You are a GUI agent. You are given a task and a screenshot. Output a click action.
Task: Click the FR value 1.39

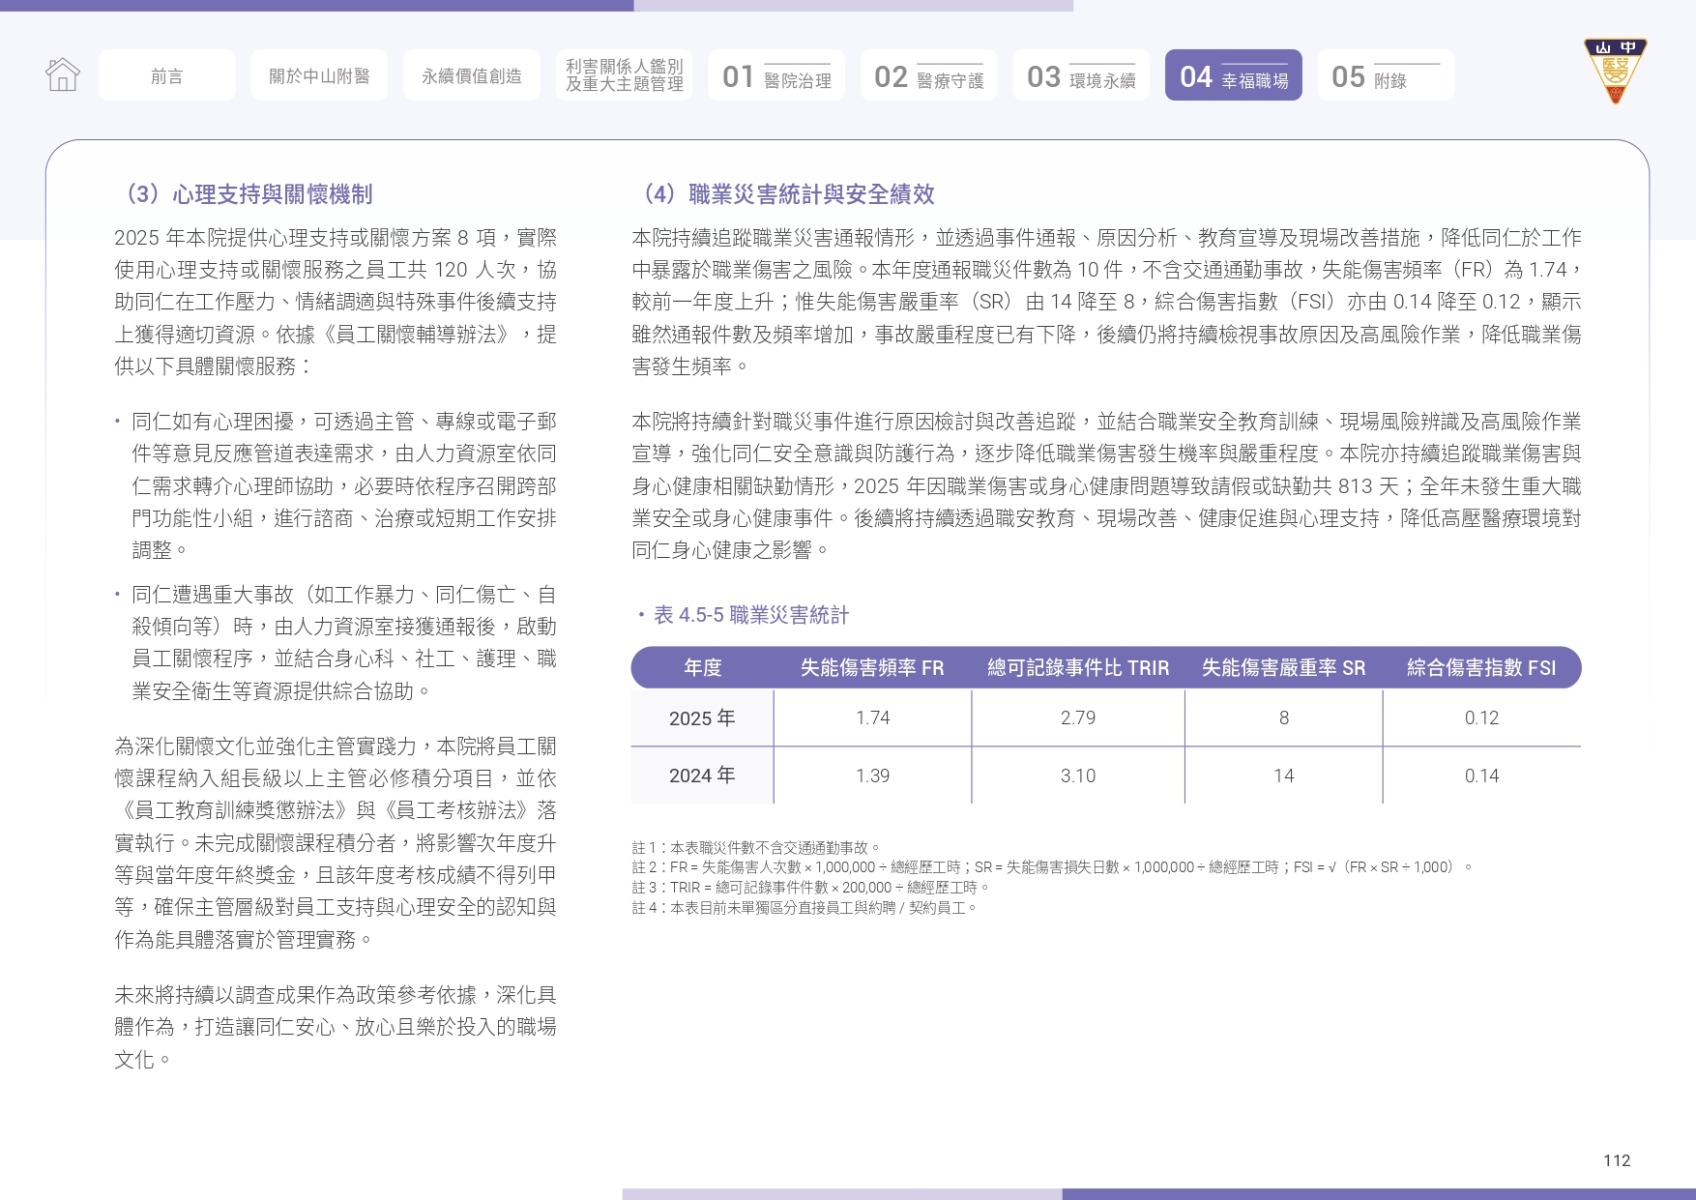tap(873, 776)
